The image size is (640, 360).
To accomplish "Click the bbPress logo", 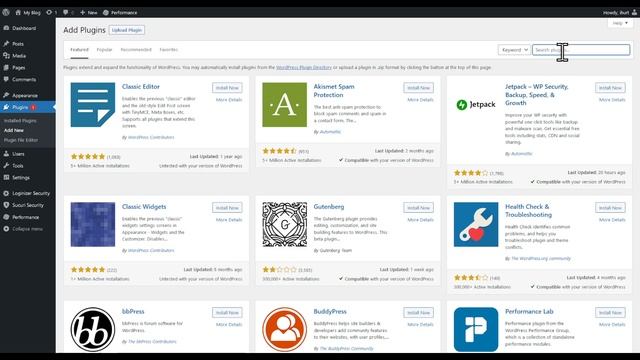I will [93, 329].
